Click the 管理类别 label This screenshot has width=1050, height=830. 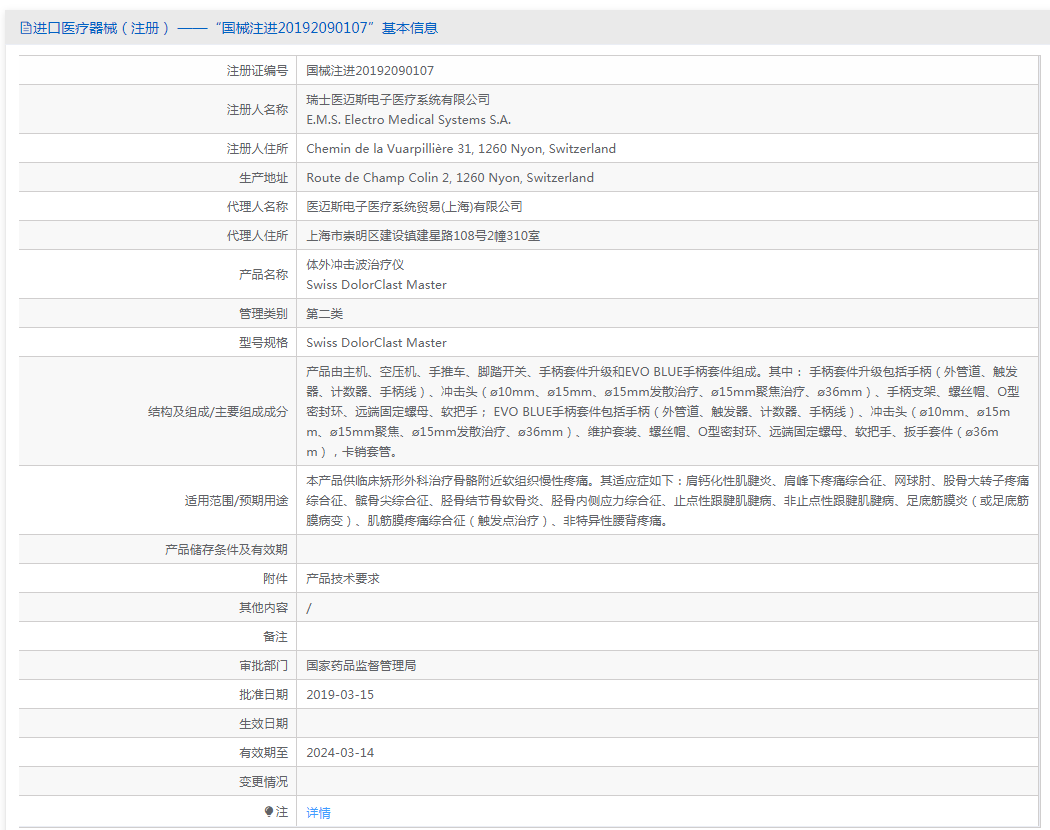pyautogui.click(x=263, y=314)
